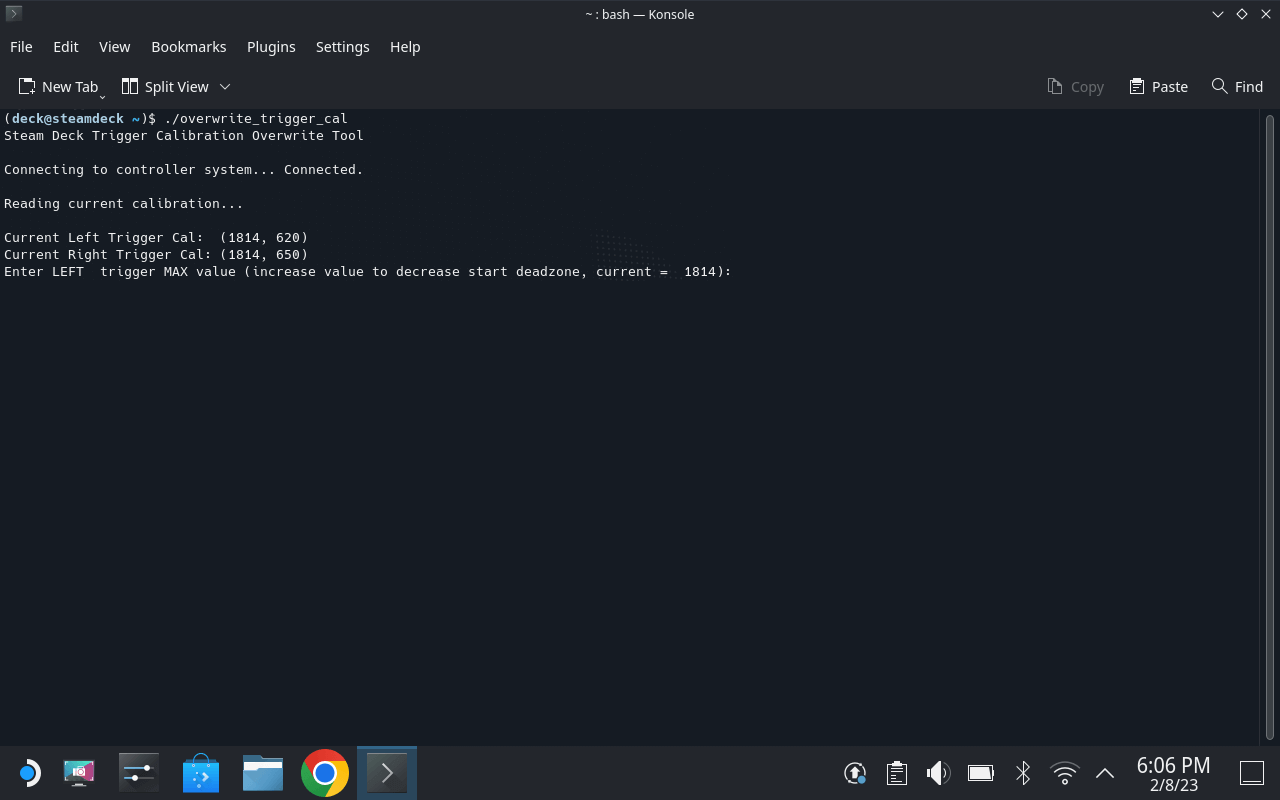Open the Edit menu
The image size is (1280, 800).
coord(66,47)
